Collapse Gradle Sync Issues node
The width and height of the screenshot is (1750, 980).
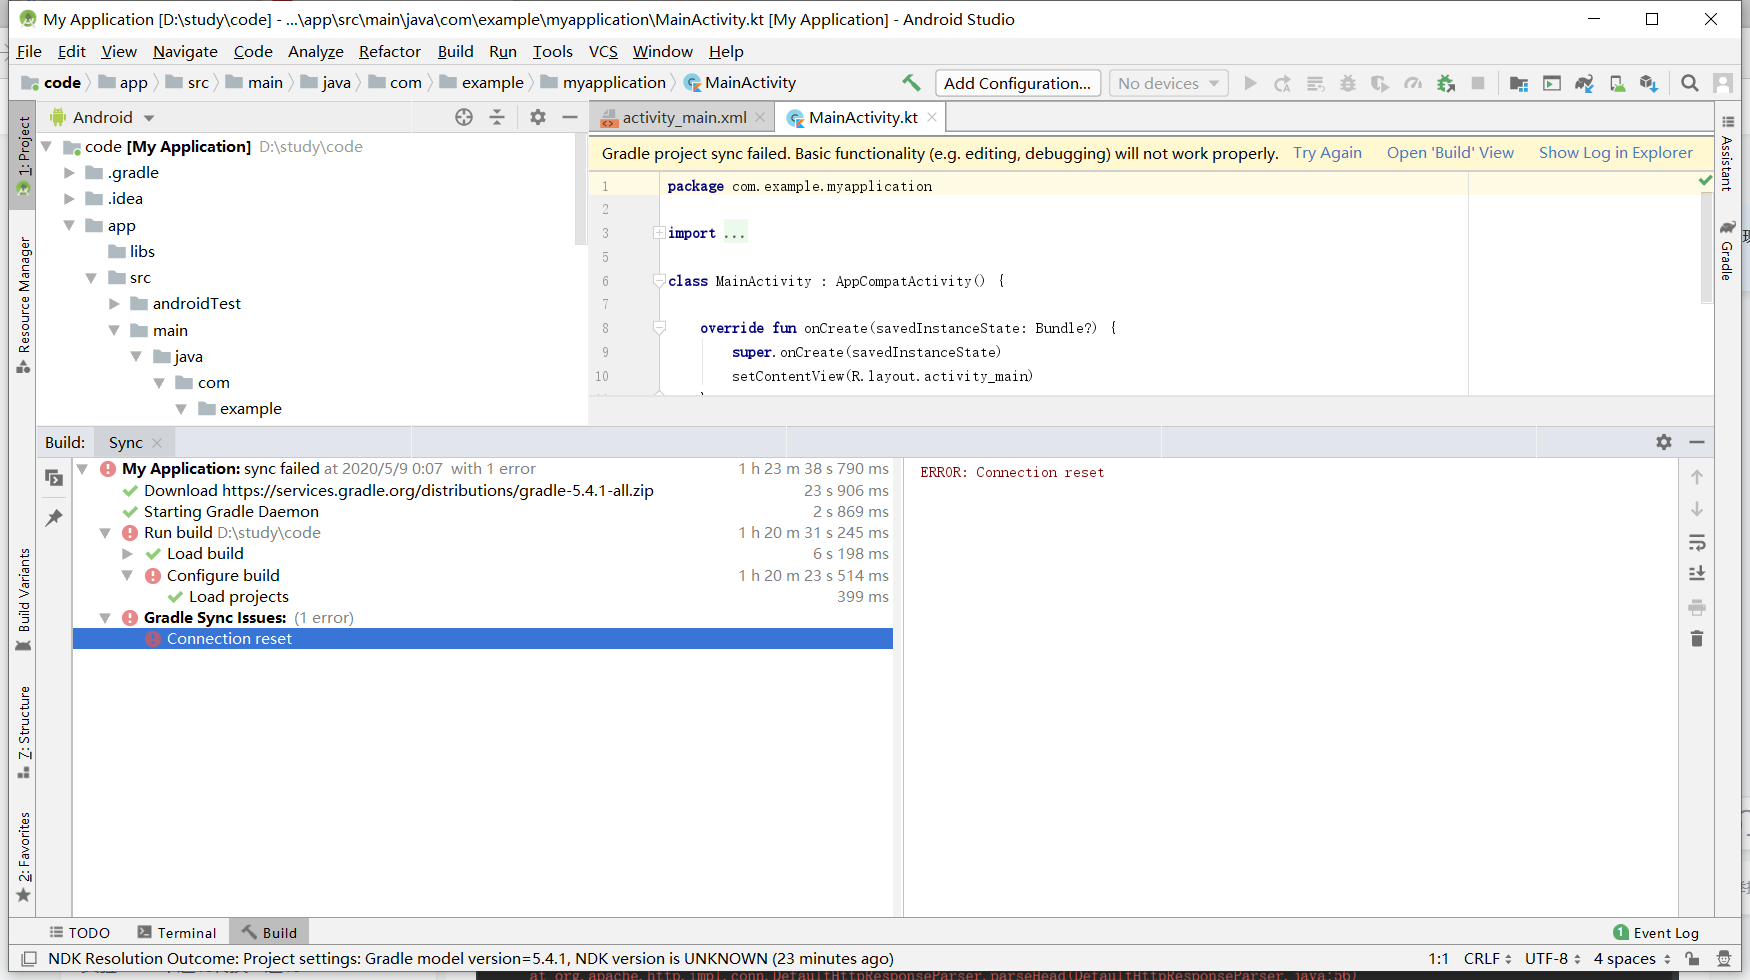pyautogui.click(x=104, y=618)
